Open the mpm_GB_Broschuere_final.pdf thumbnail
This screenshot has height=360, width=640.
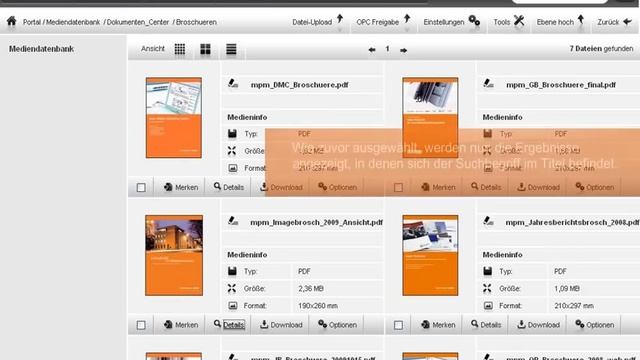point(430,118)
